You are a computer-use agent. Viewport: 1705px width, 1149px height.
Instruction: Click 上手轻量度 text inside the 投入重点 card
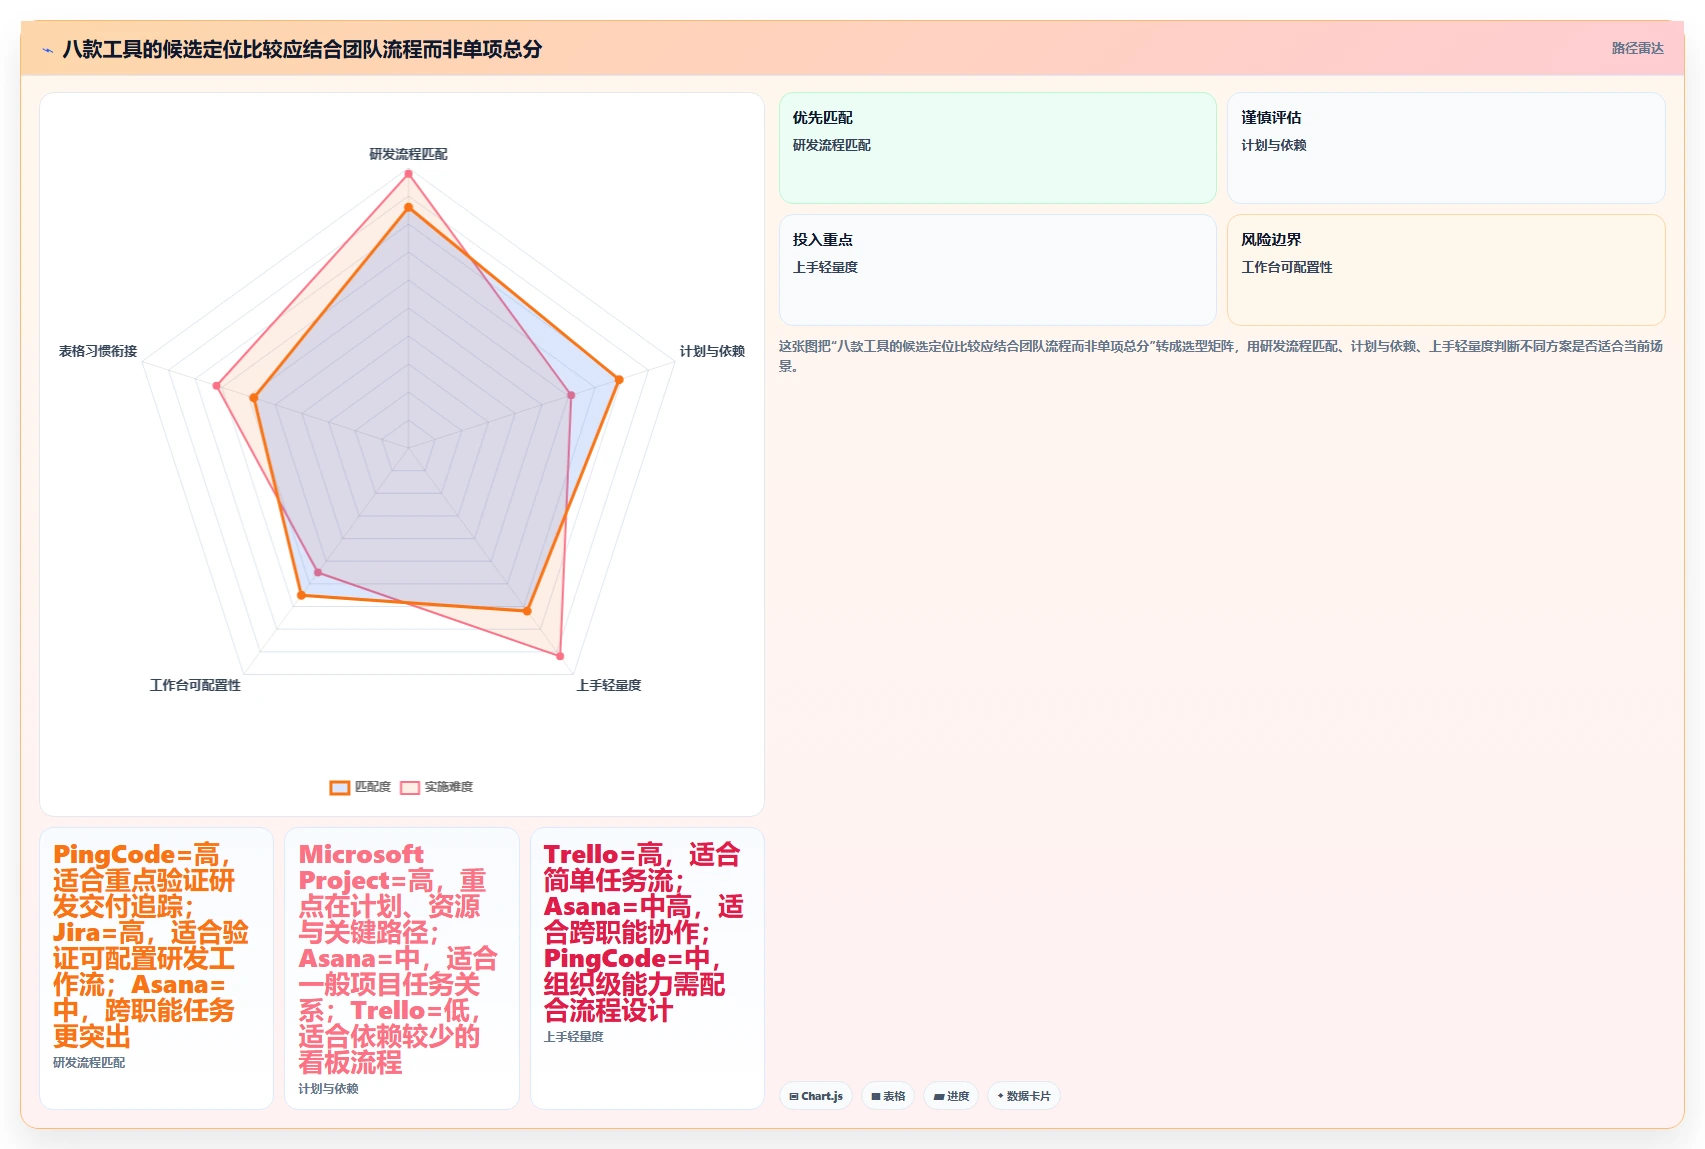[826, 267]
